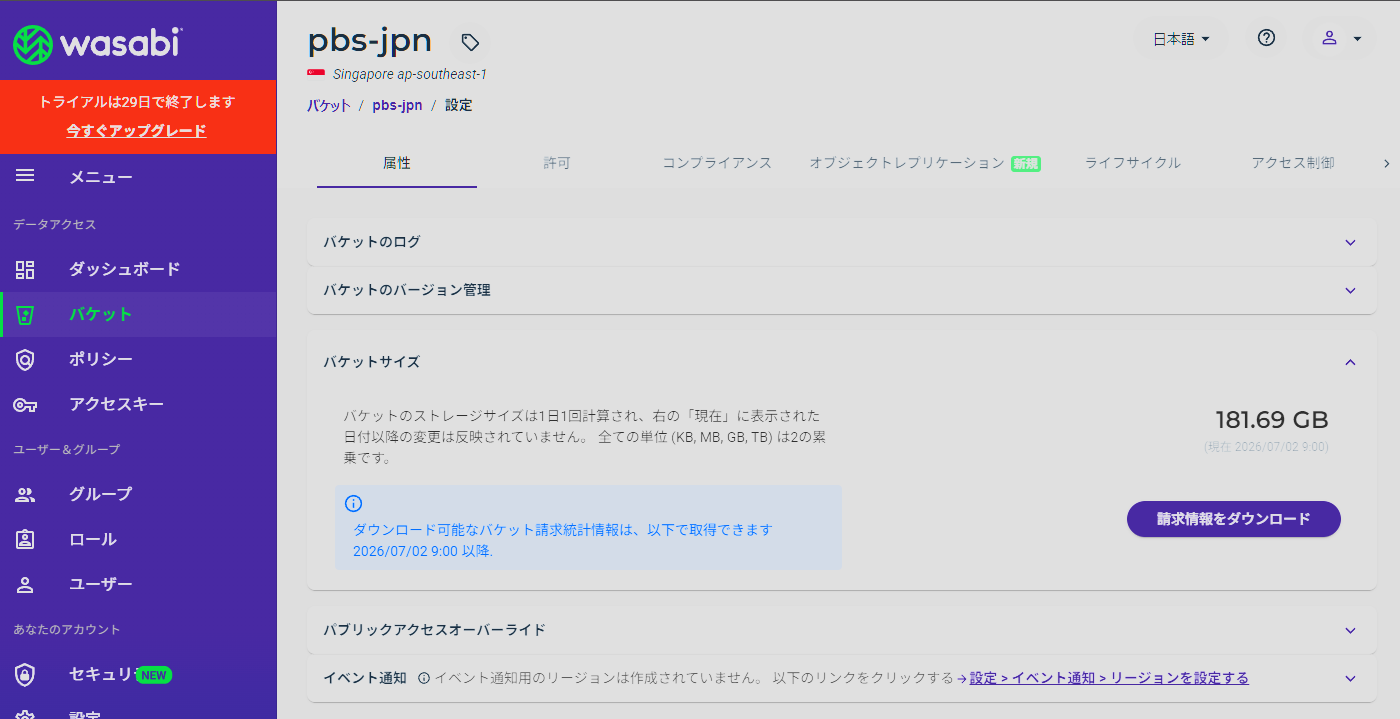The height and width of the screenshot is (719, 1400).
Task: Click the 設定 breadcrumb text
Action: click(459, 105)
